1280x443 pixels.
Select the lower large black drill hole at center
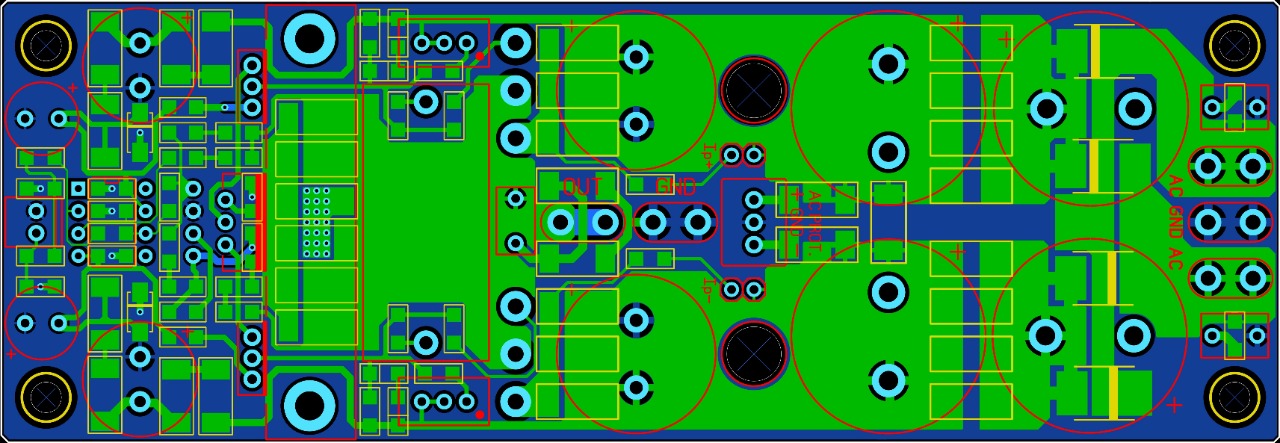coord(754,353)
